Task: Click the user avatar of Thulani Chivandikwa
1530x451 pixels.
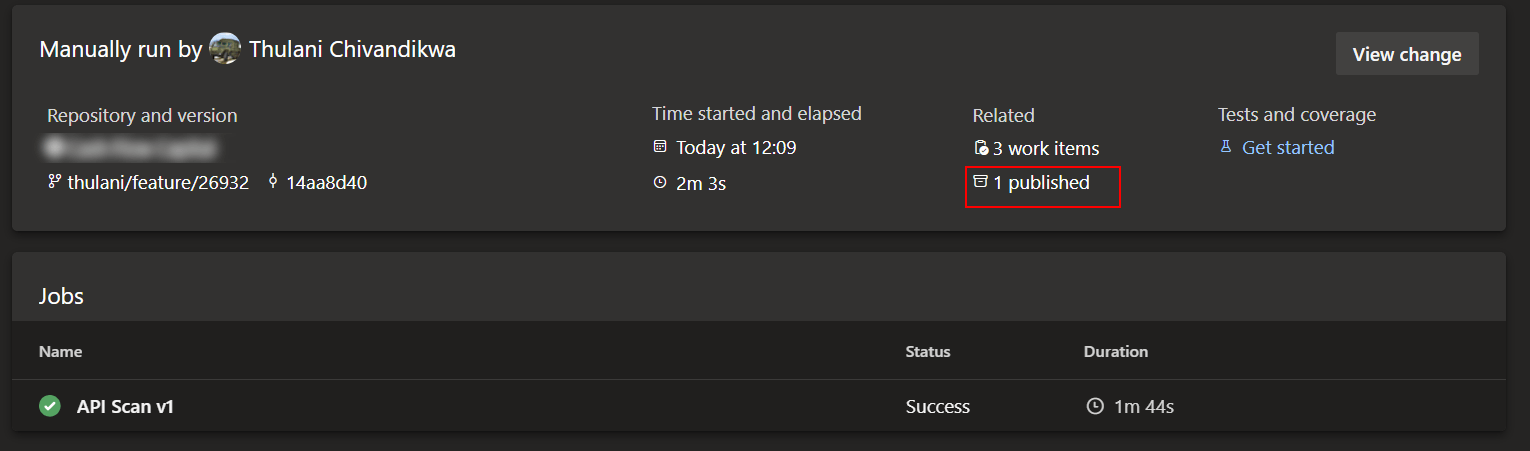Action: (225, 49)
